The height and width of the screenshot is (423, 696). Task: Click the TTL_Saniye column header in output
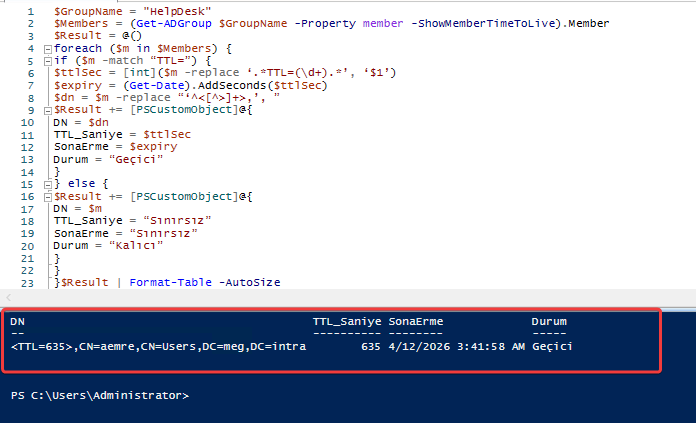click(x=346, y=322)
